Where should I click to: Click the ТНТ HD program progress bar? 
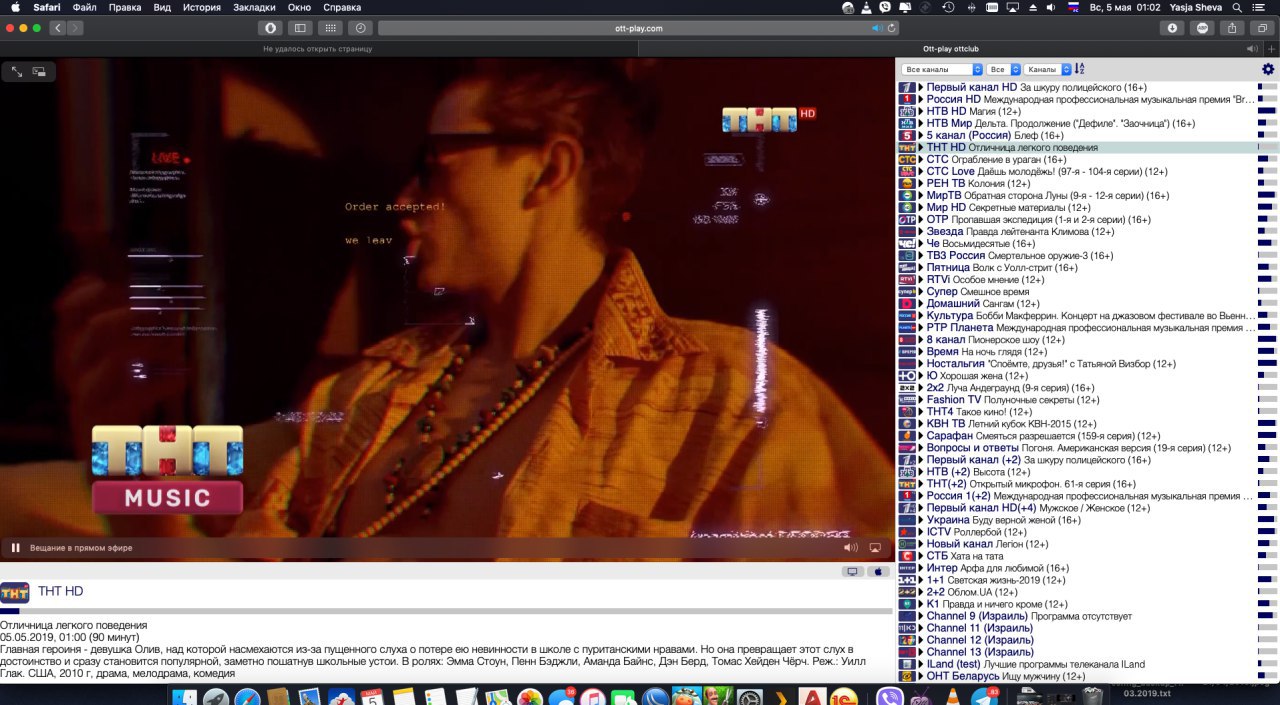point(446,610)
